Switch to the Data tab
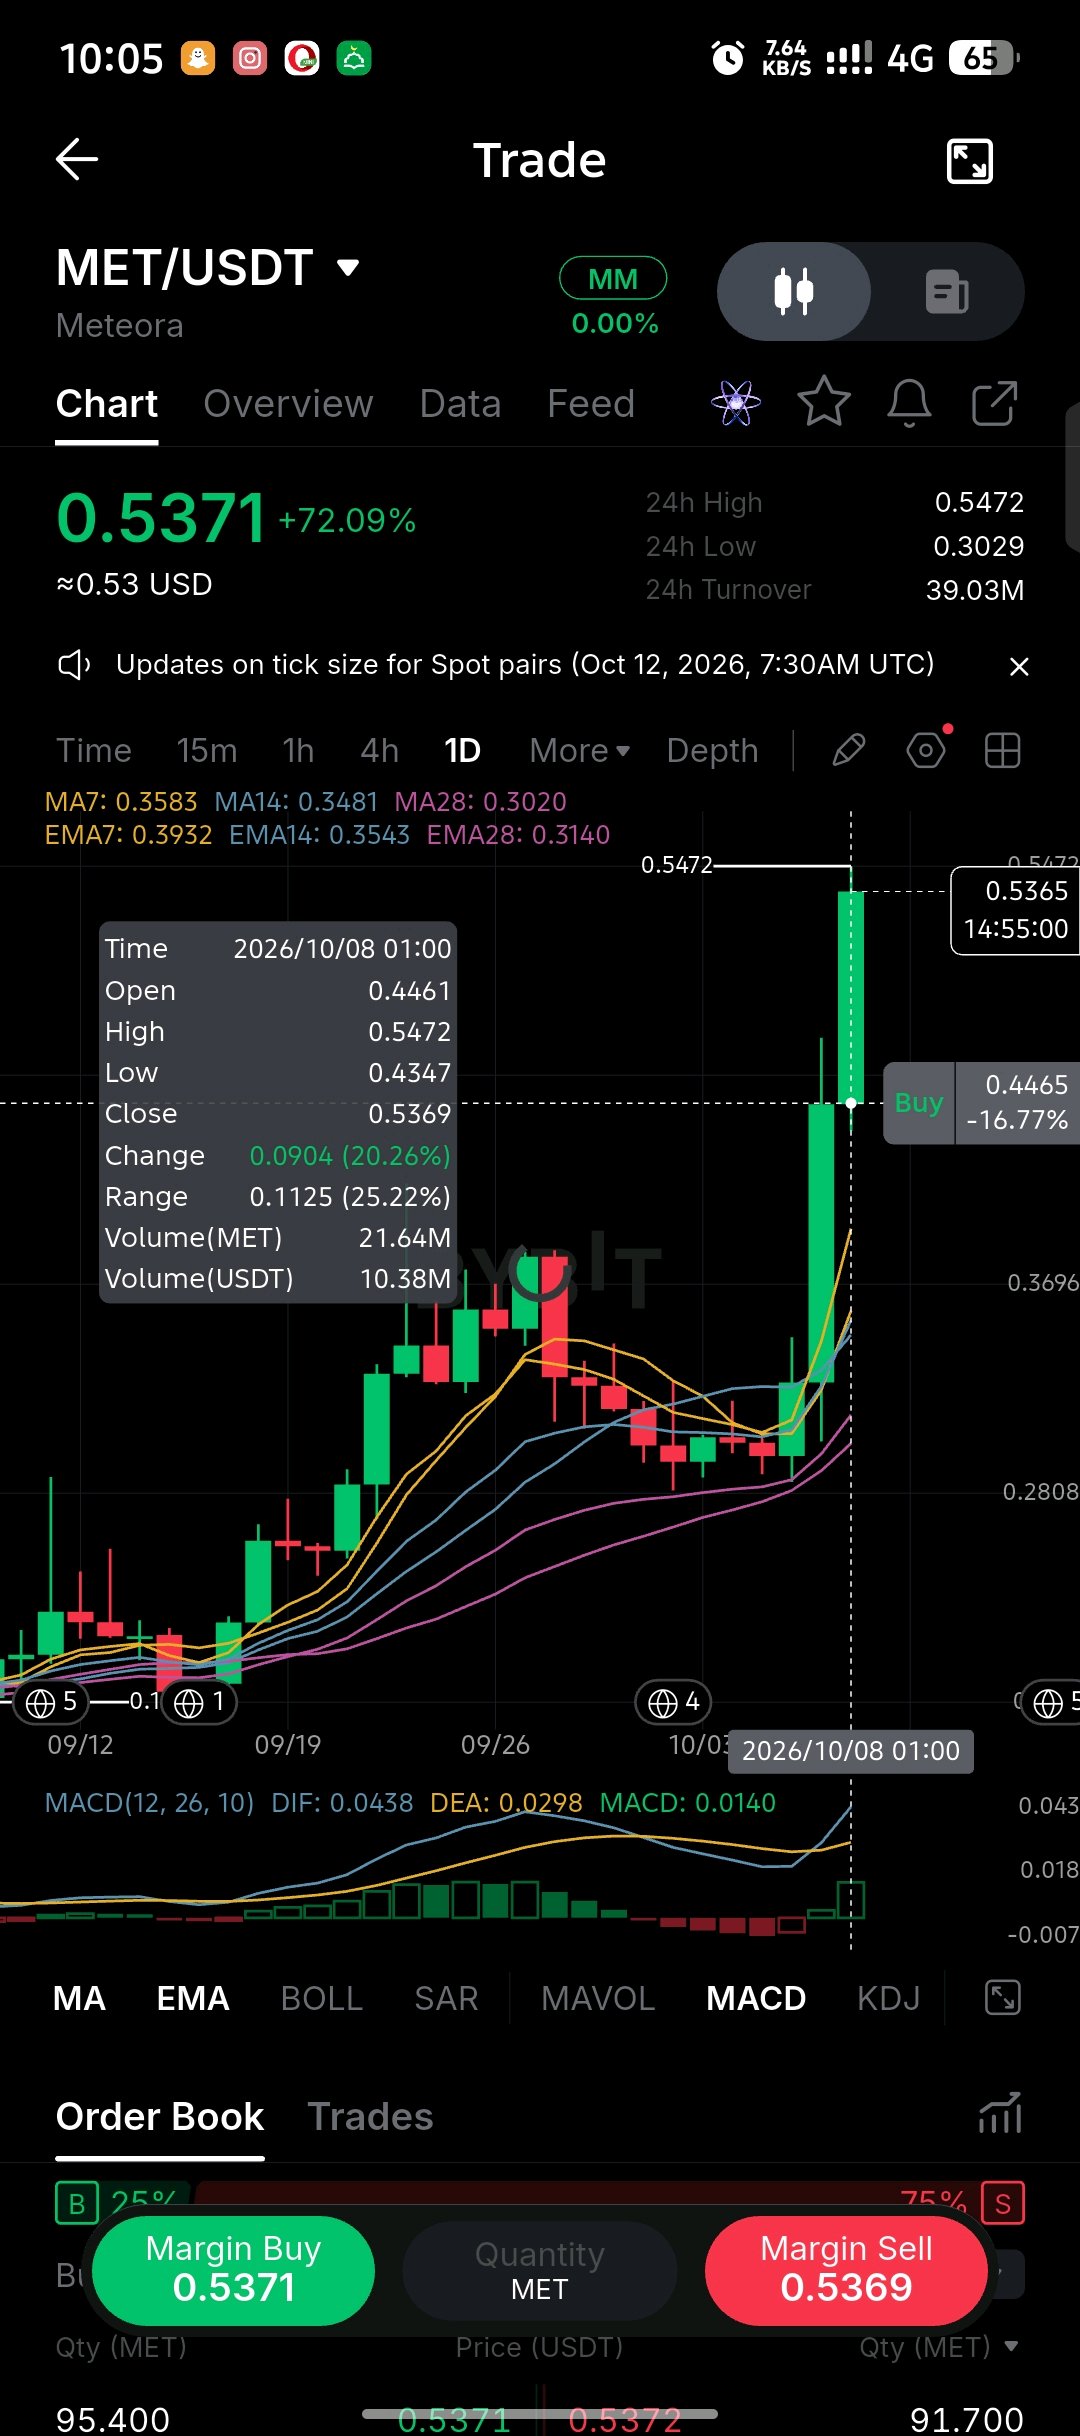Image resolution: width=1080 pixels, height=2436 pixels. (x=460, y=404)
